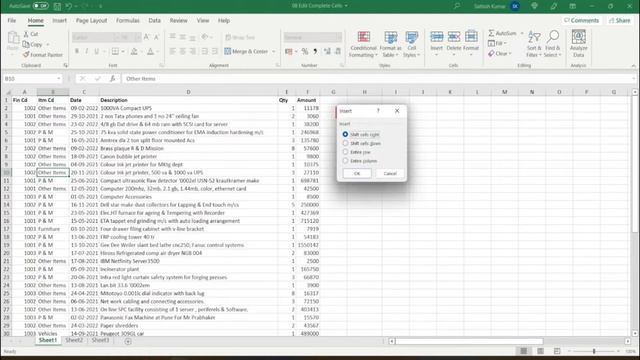Click the Cut command

click(31, 34)
